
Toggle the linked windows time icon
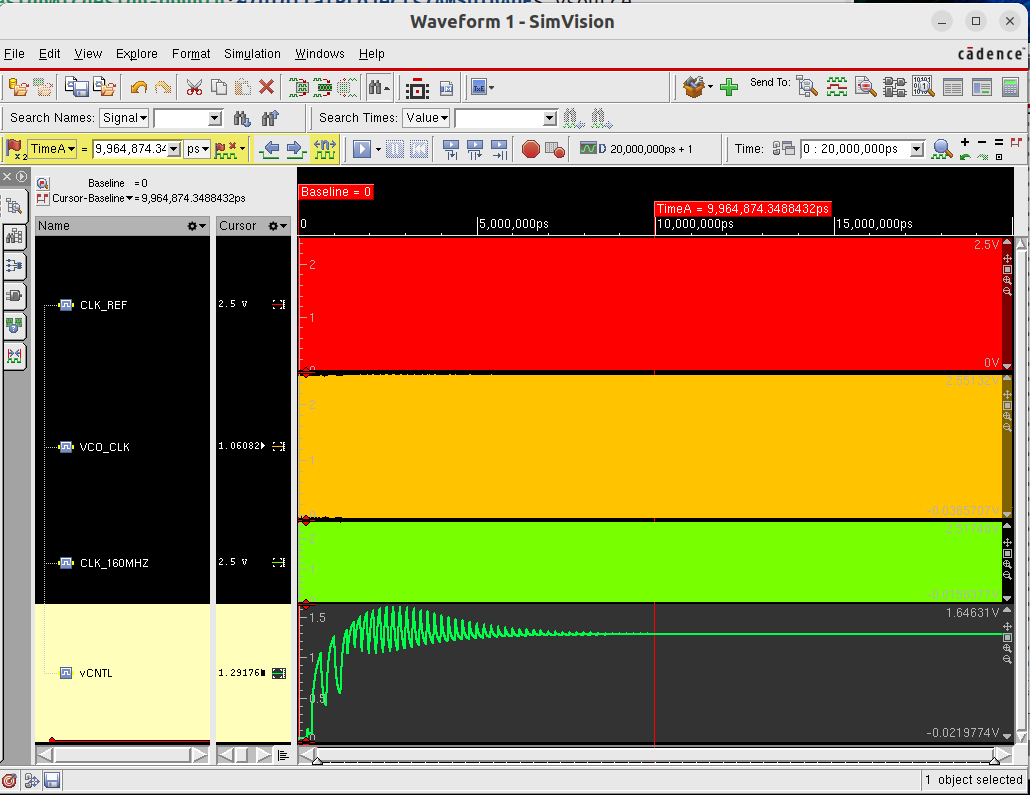(783, 149)
